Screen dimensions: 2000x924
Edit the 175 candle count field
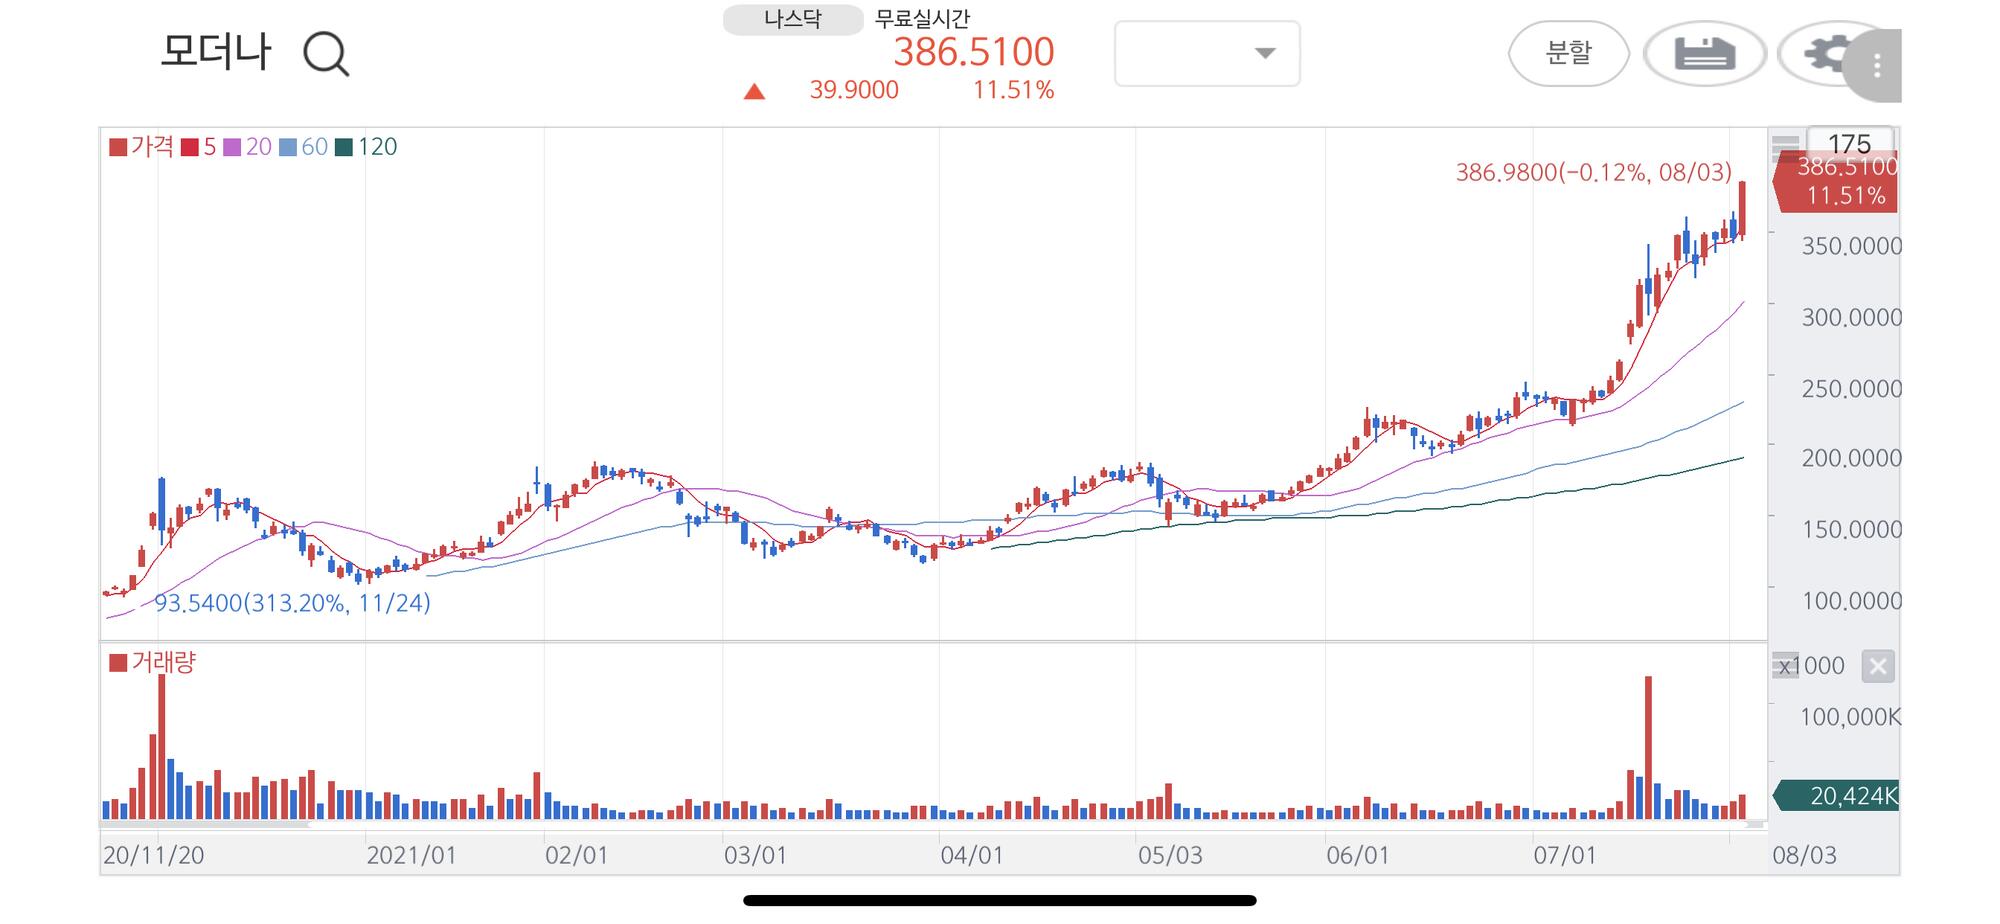(1849, 143)
